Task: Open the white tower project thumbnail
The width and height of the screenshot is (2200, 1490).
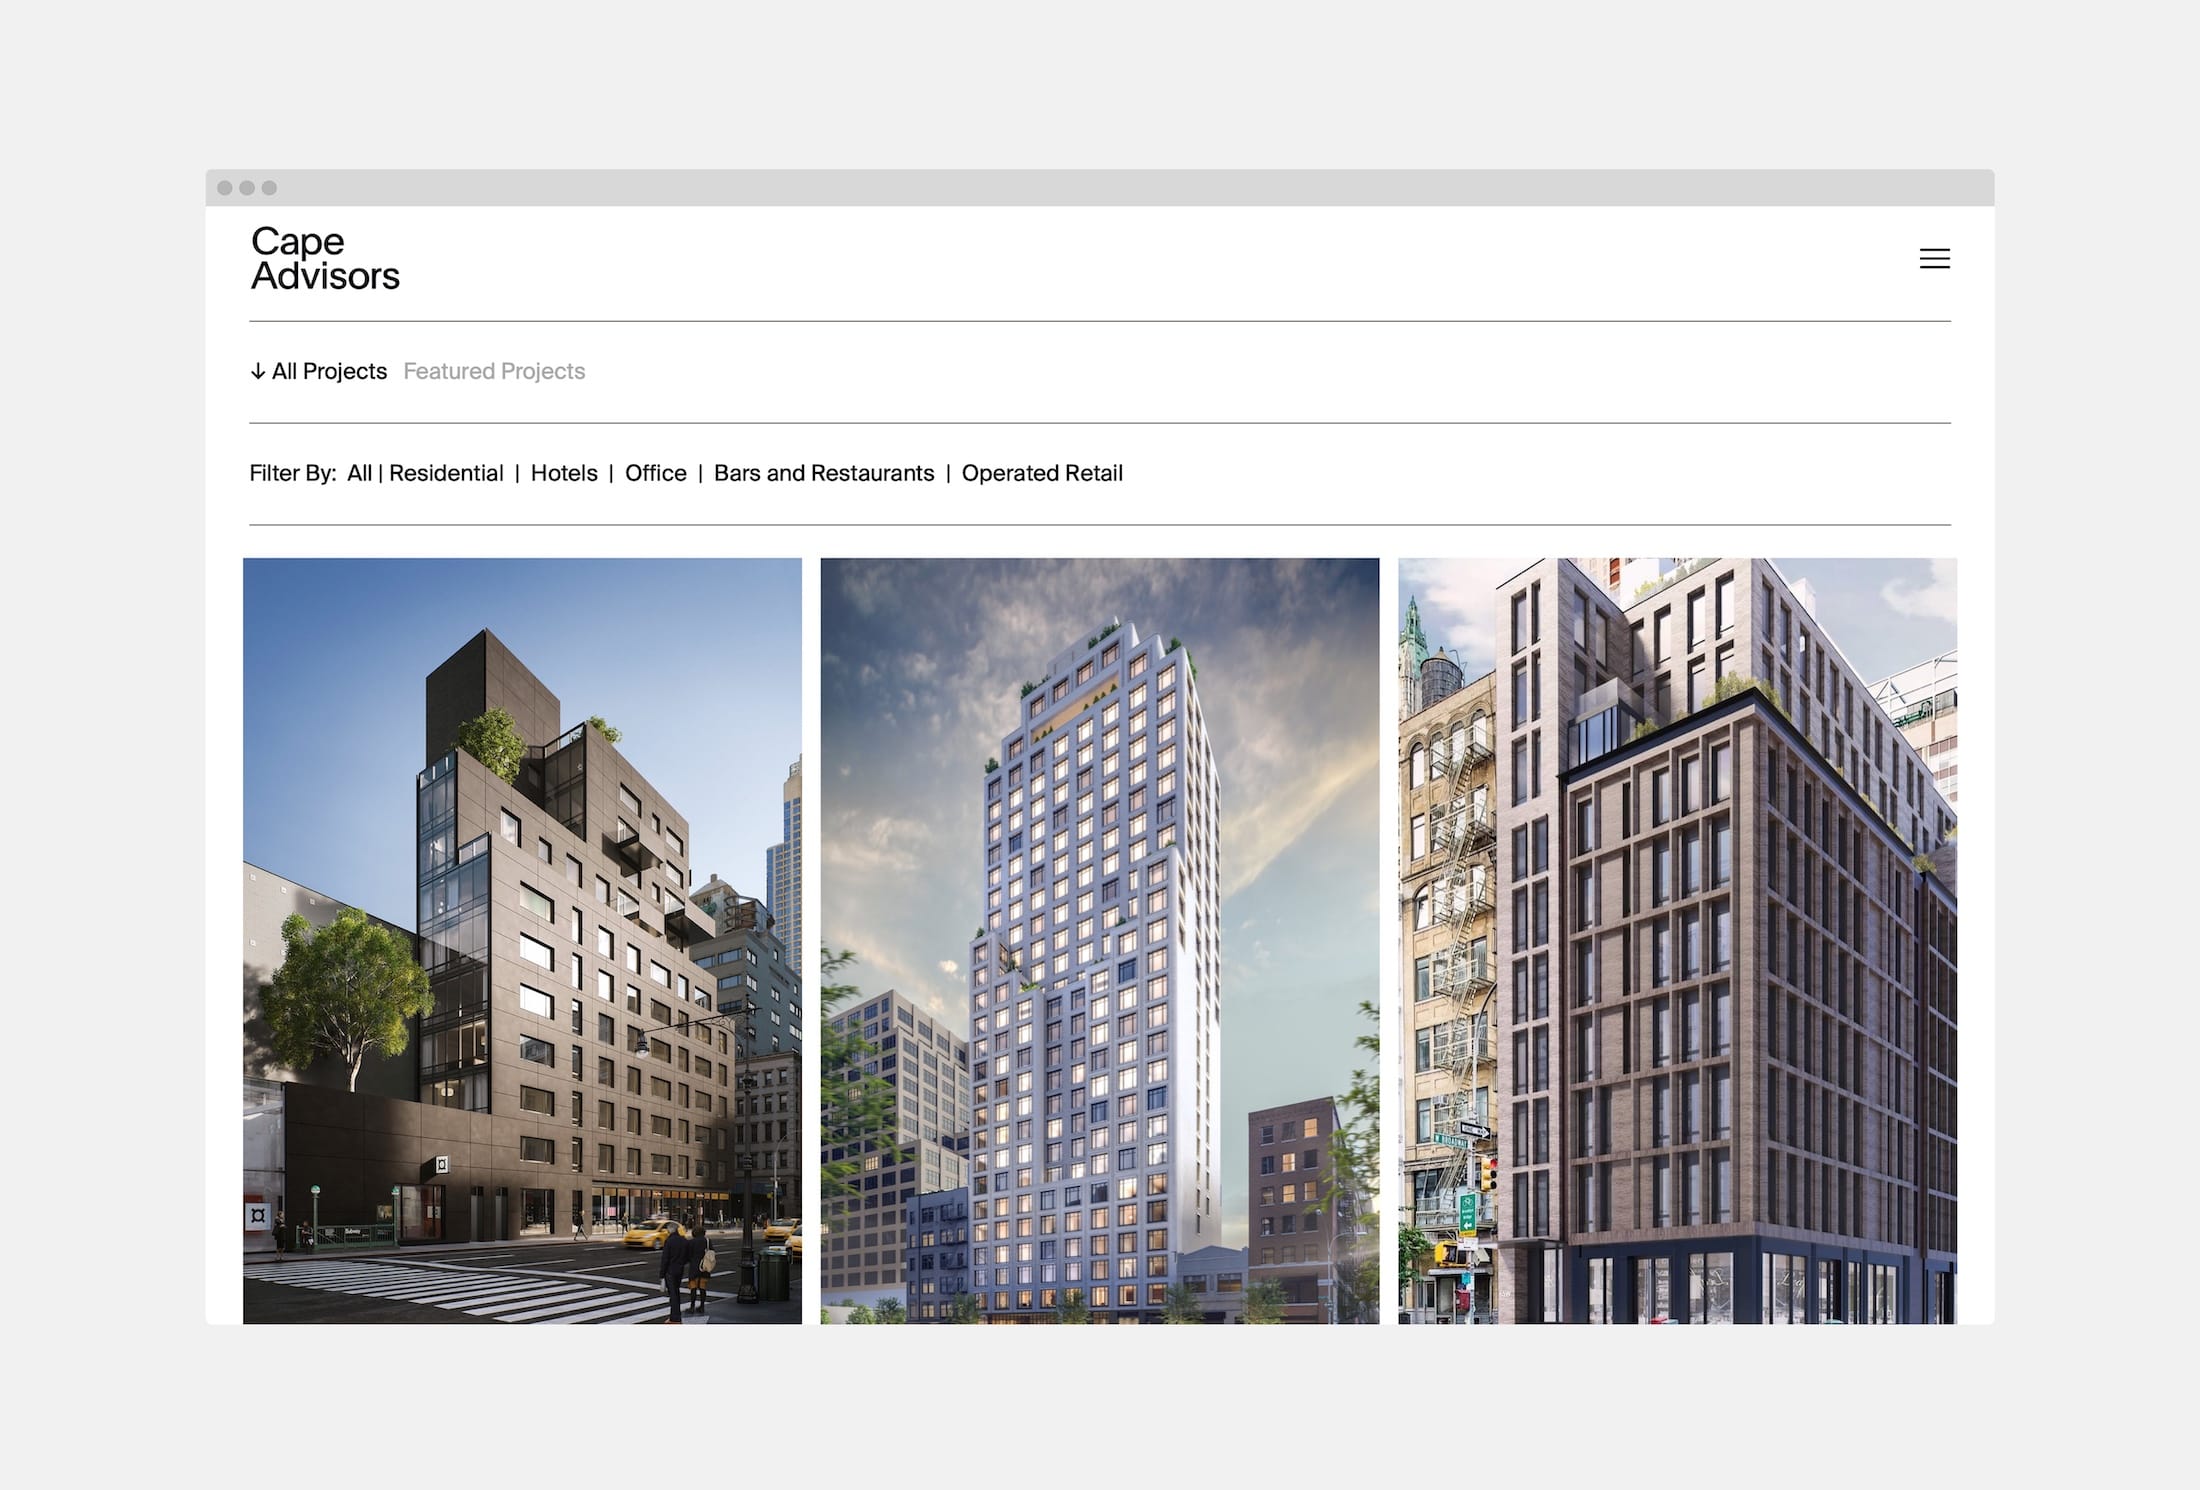Action: tap(1100, 941)
